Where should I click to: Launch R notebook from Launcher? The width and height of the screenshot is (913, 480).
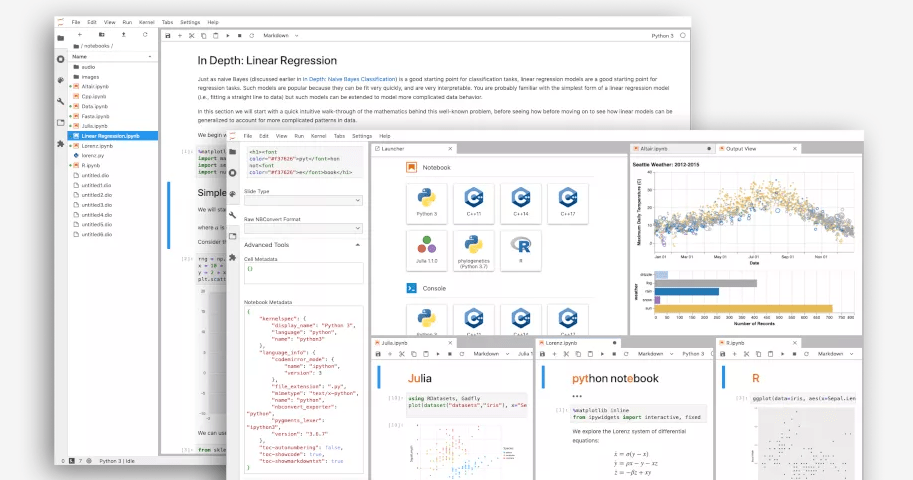pos(521,250)
